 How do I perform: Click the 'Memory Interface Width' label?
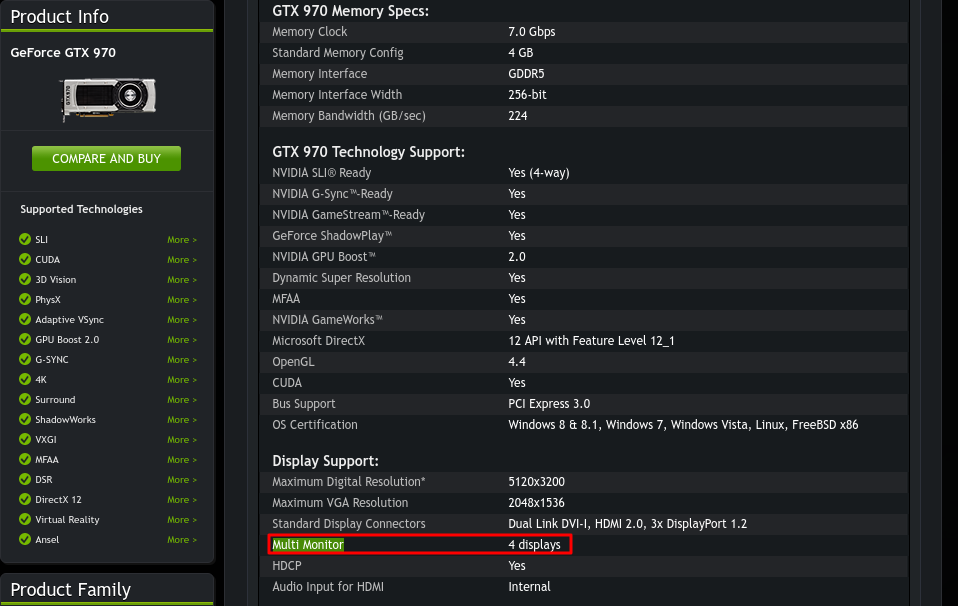click(x=337, y=95)
